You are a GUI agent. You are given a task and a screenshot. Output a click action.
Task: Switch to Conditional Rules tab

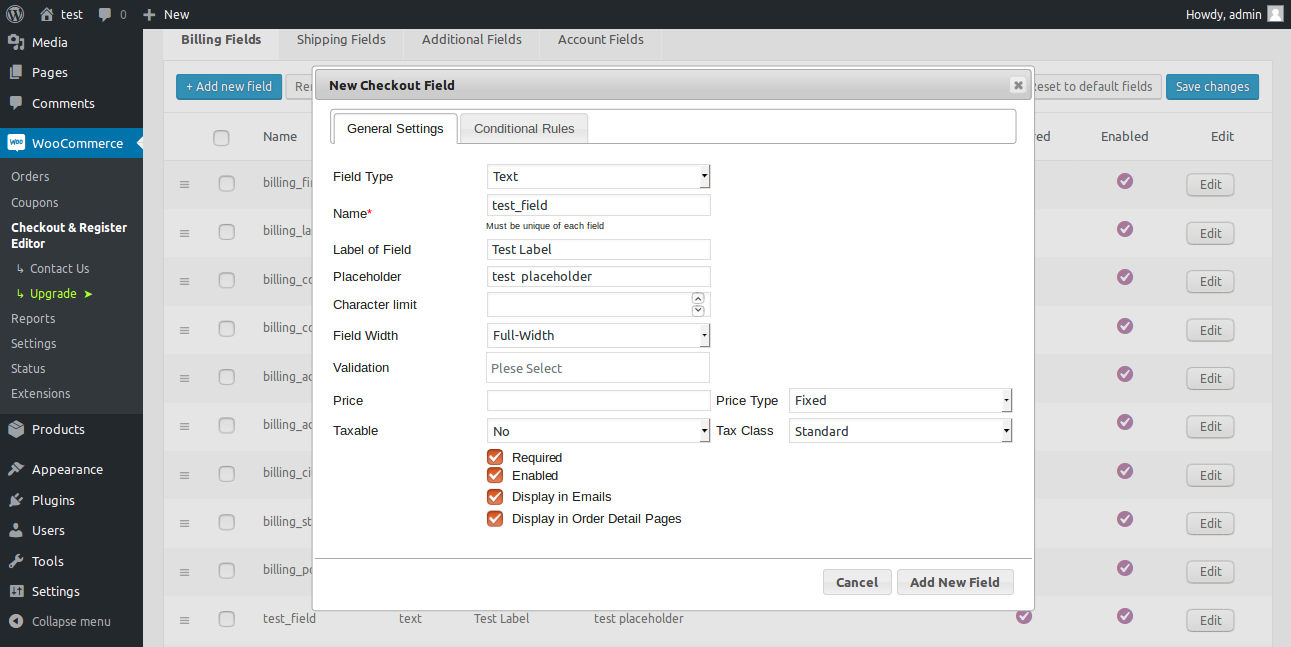point(524,128)
